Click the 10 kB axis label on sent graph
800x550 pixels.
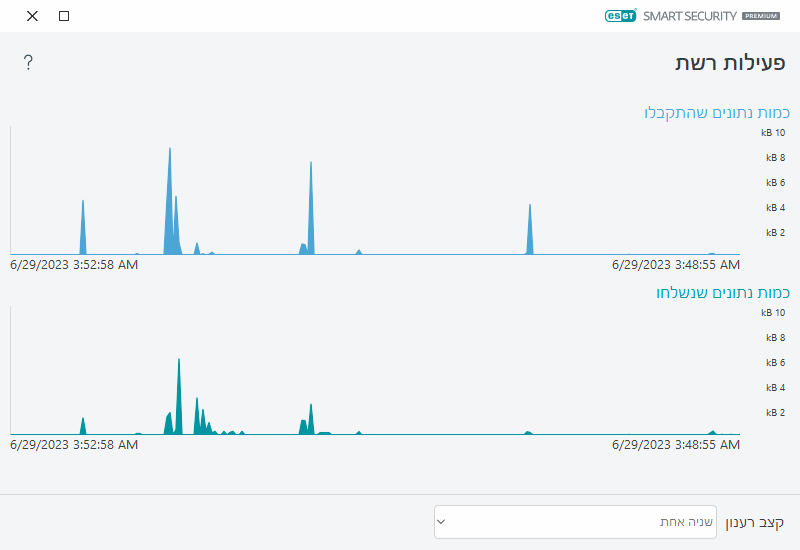773,313
